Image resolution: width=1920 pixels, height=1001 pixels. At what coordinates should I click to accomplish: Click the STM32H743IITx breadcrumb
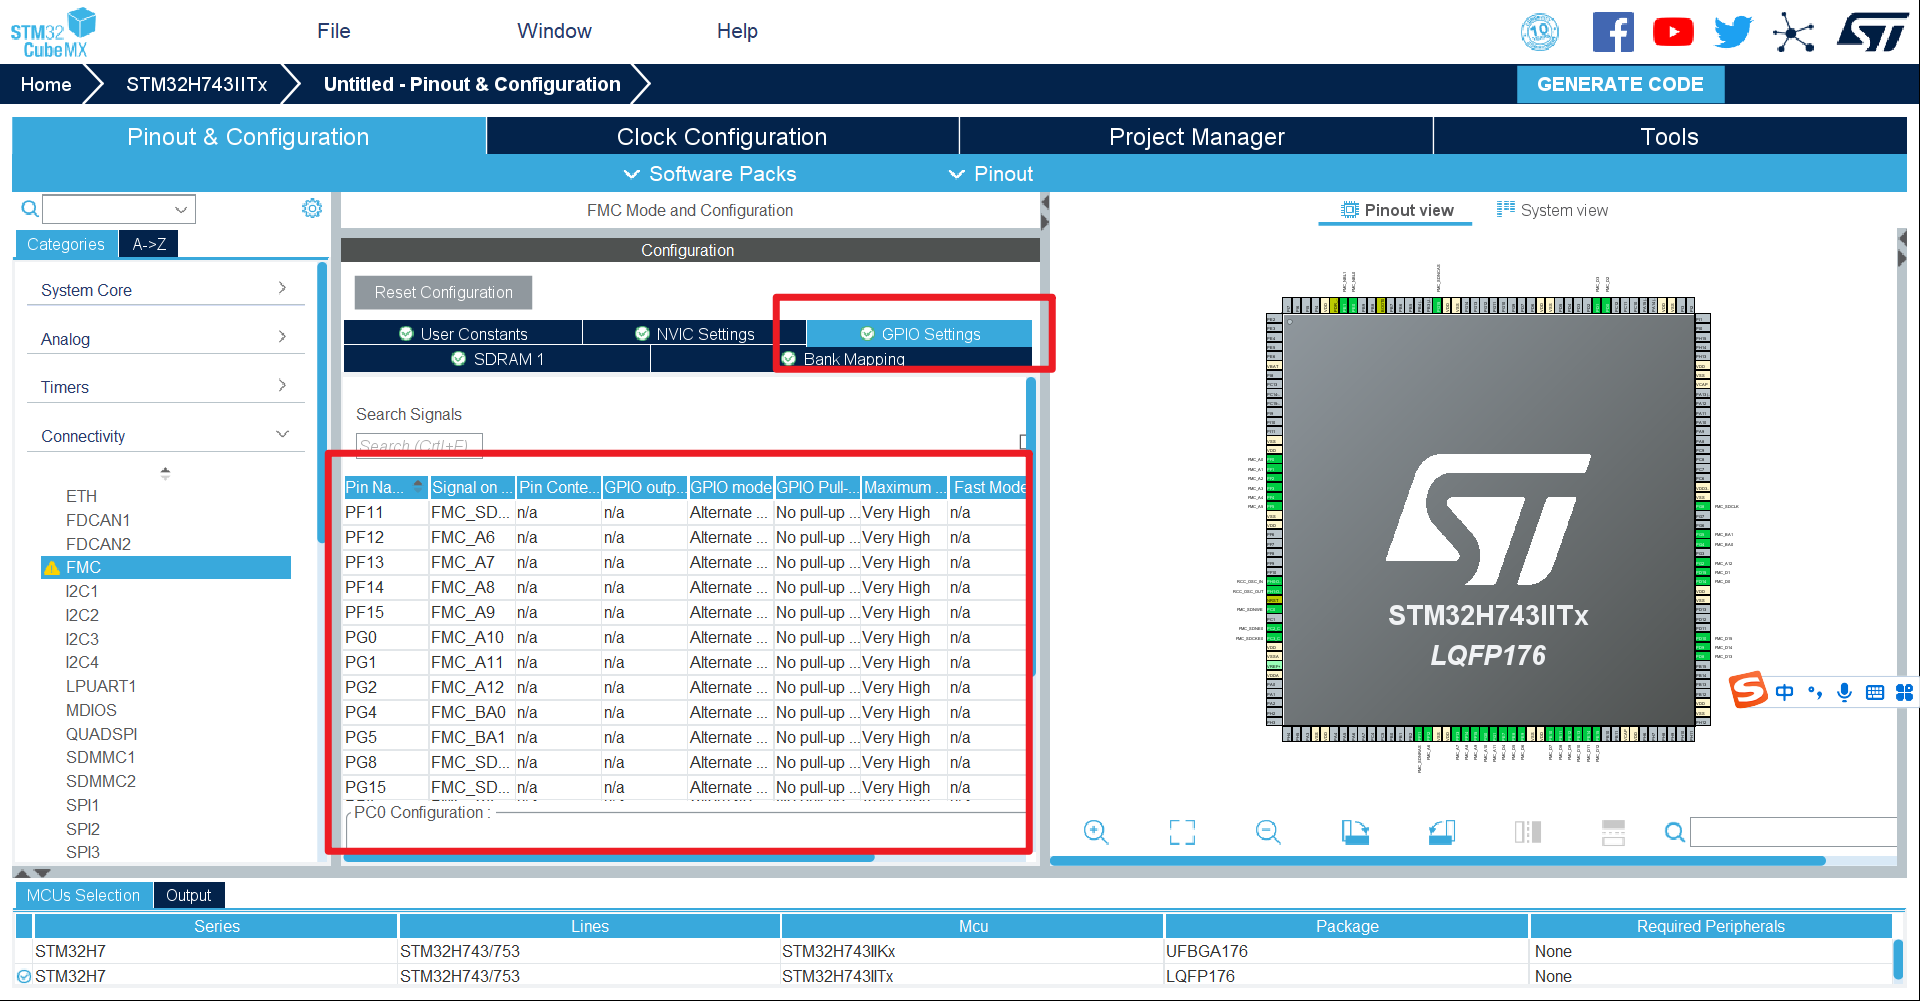point(196,84)
